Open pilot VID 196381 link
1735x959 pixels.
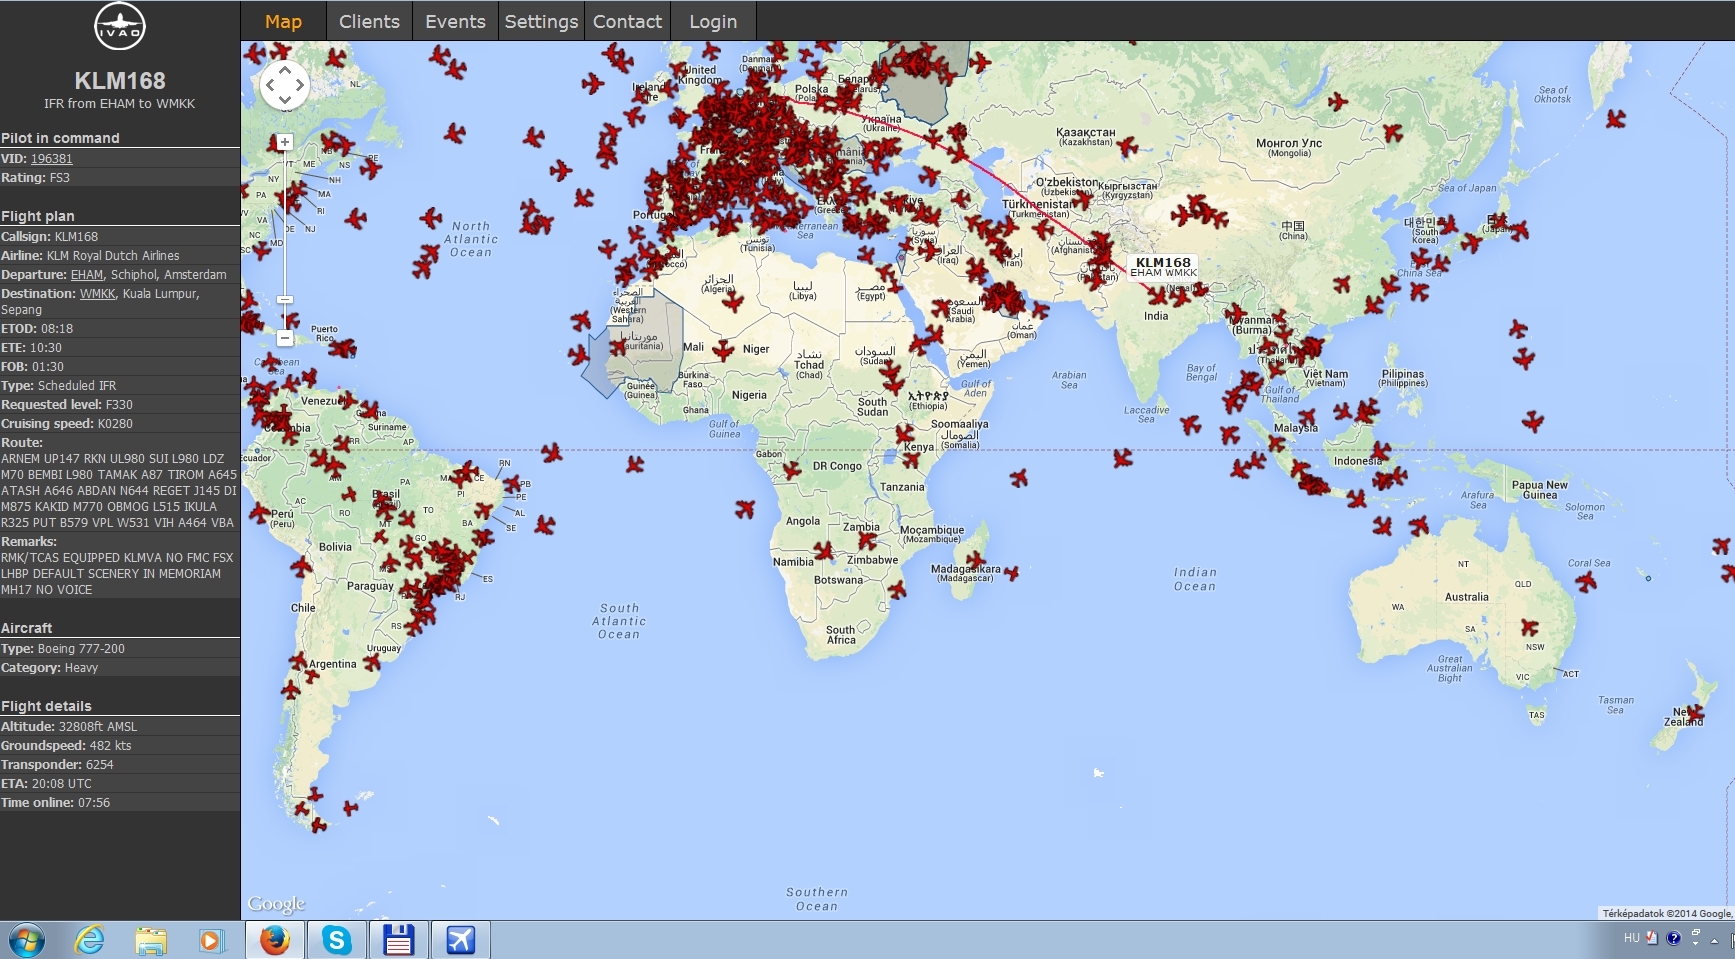point(52,158)
